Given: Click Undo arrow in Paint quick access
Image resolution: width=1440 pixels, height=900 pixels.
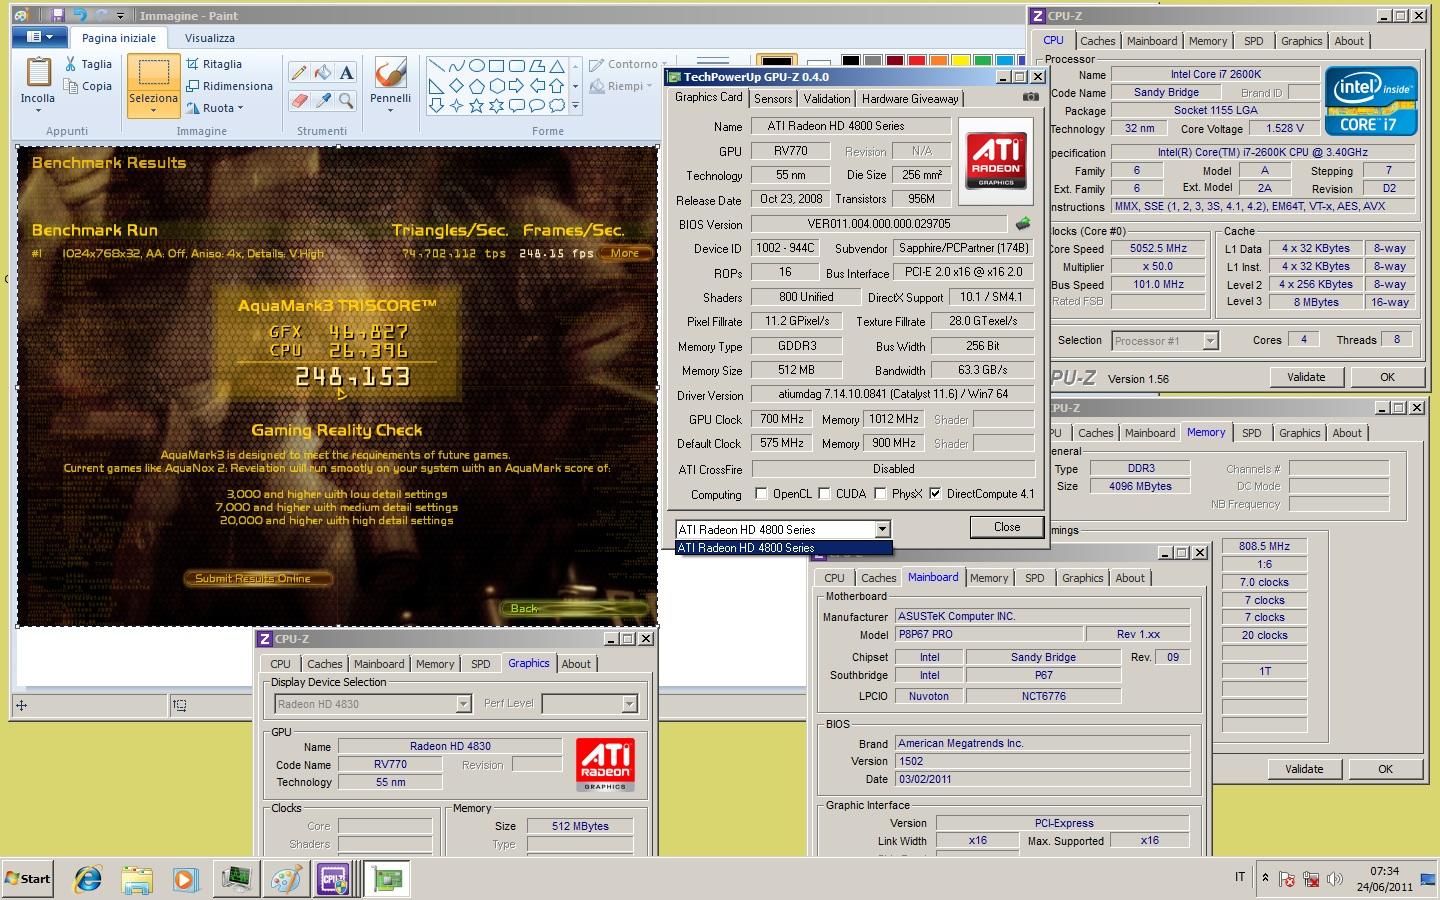Looking at the screenshot, I should pyautogui.click(x=80, y=15).
